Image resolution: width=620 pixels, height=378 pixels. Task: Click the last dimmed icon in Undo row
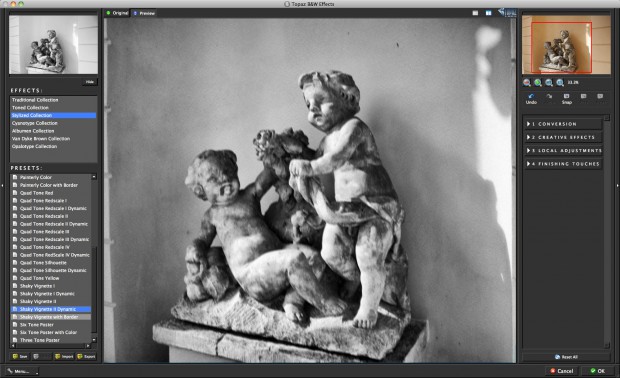600,96
